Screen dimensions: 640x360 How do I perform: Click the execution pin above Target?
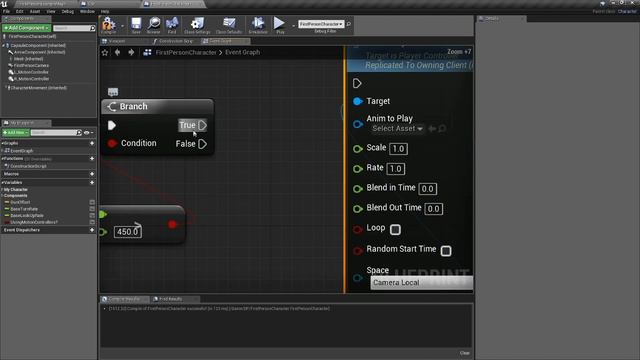click(x=357, y=83)
